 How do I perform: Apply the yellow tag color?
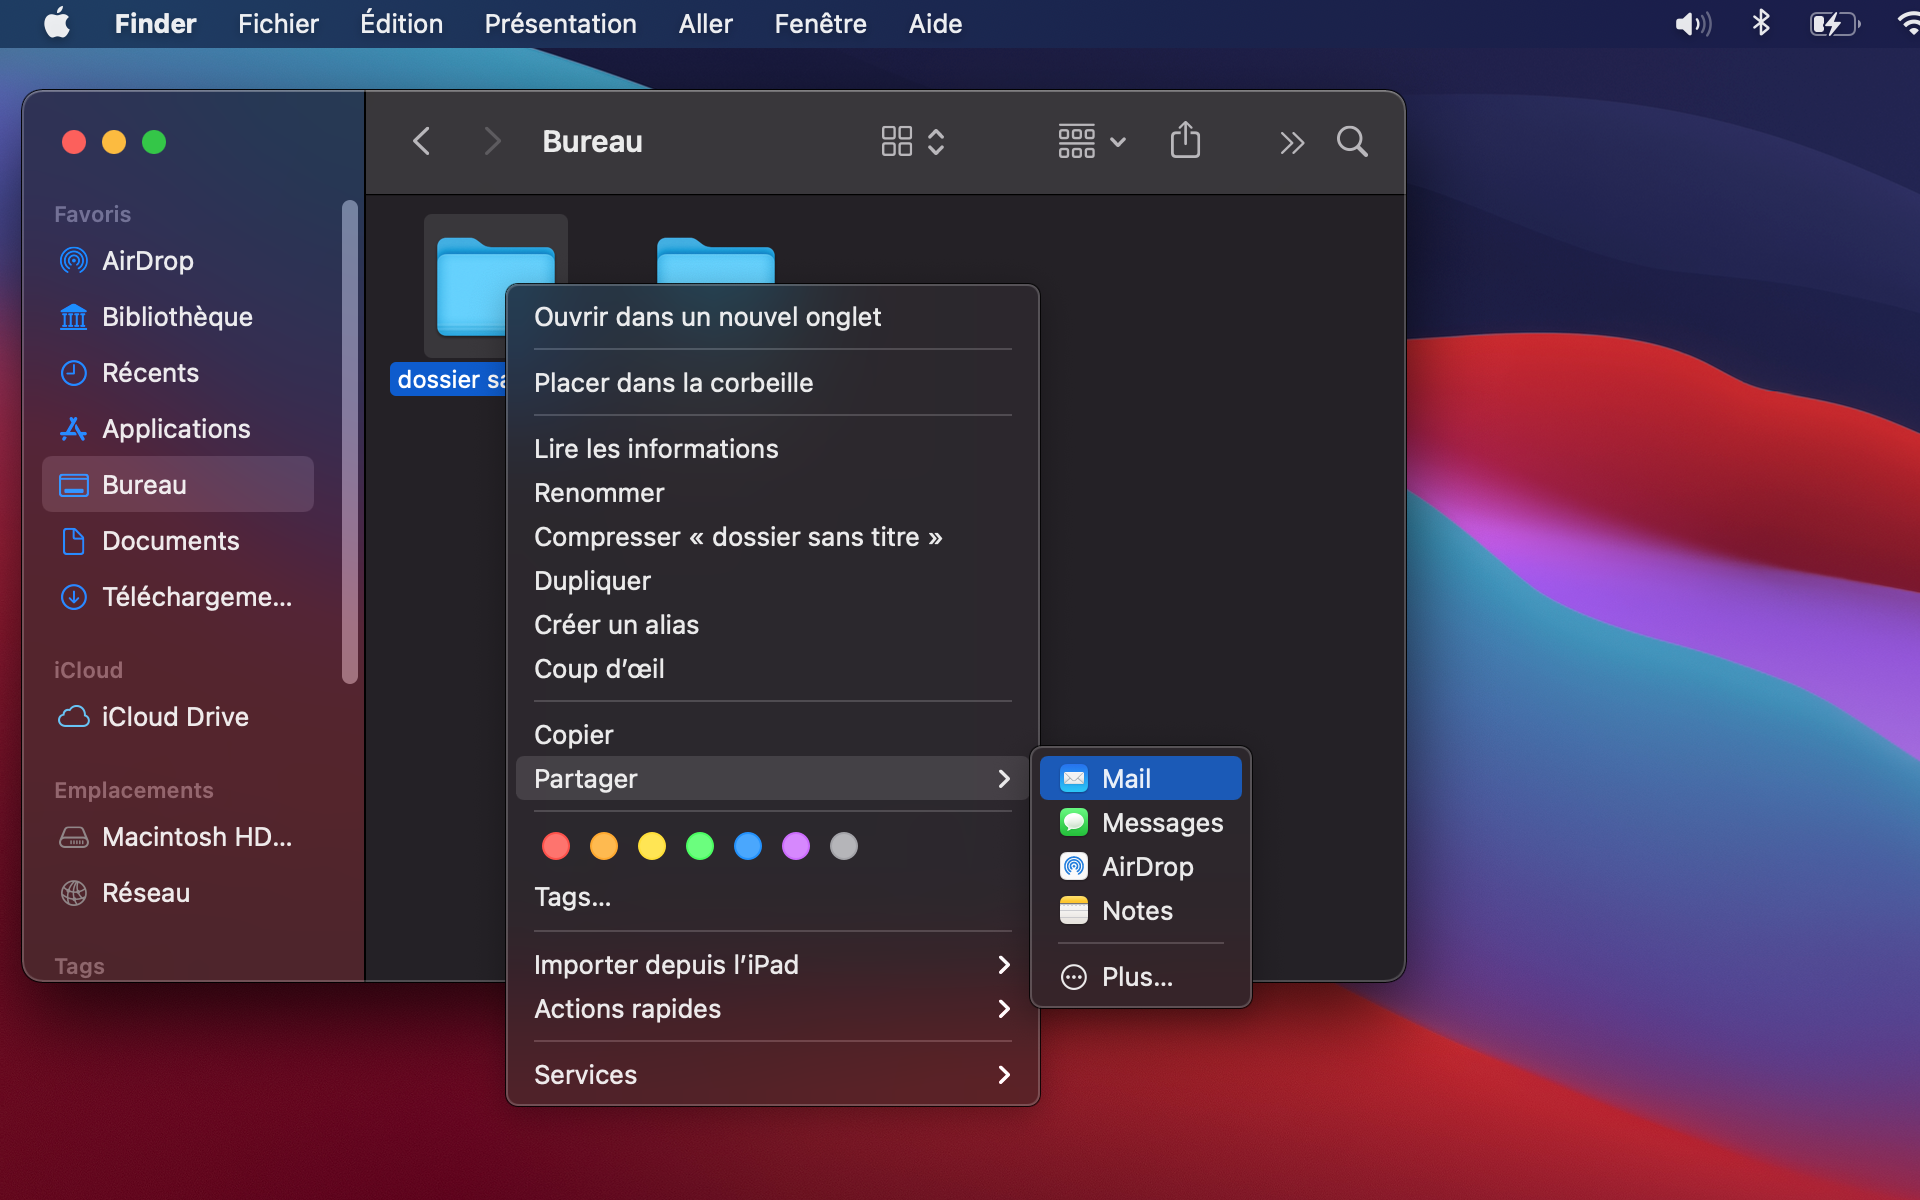(652, 847)
